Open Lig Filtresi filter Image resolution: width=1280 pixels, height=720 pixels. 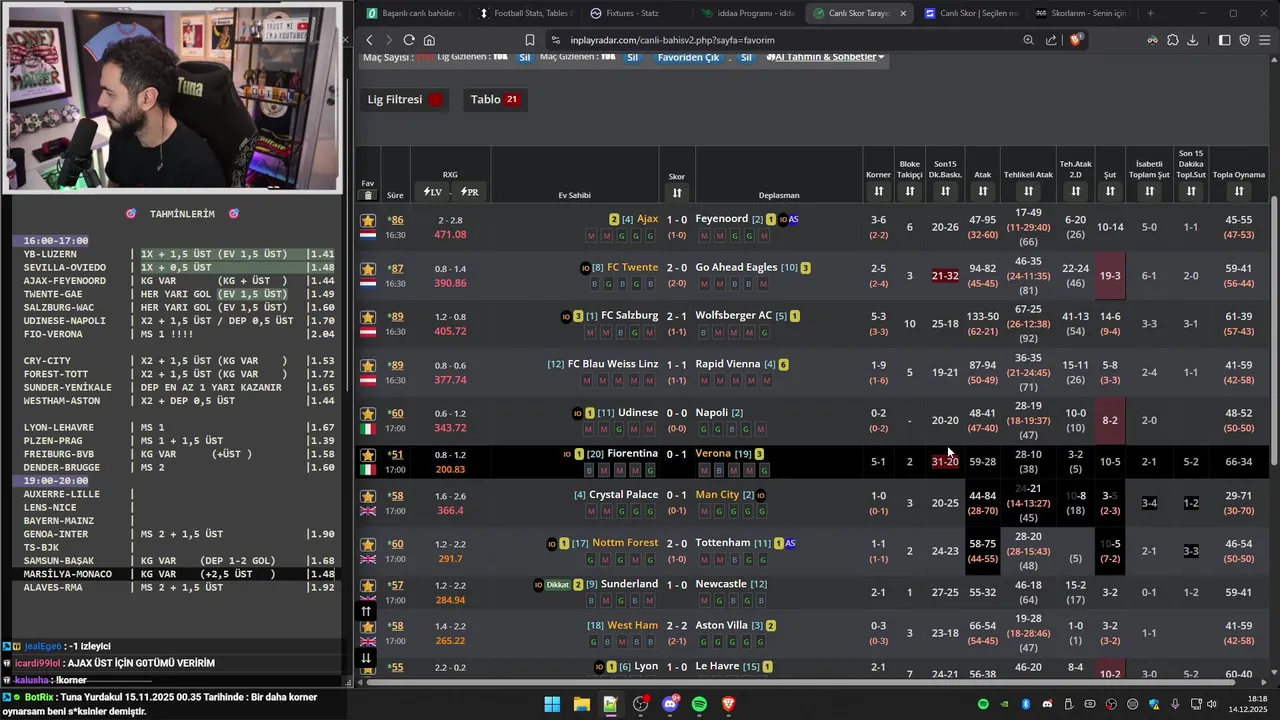pos(405,100)
